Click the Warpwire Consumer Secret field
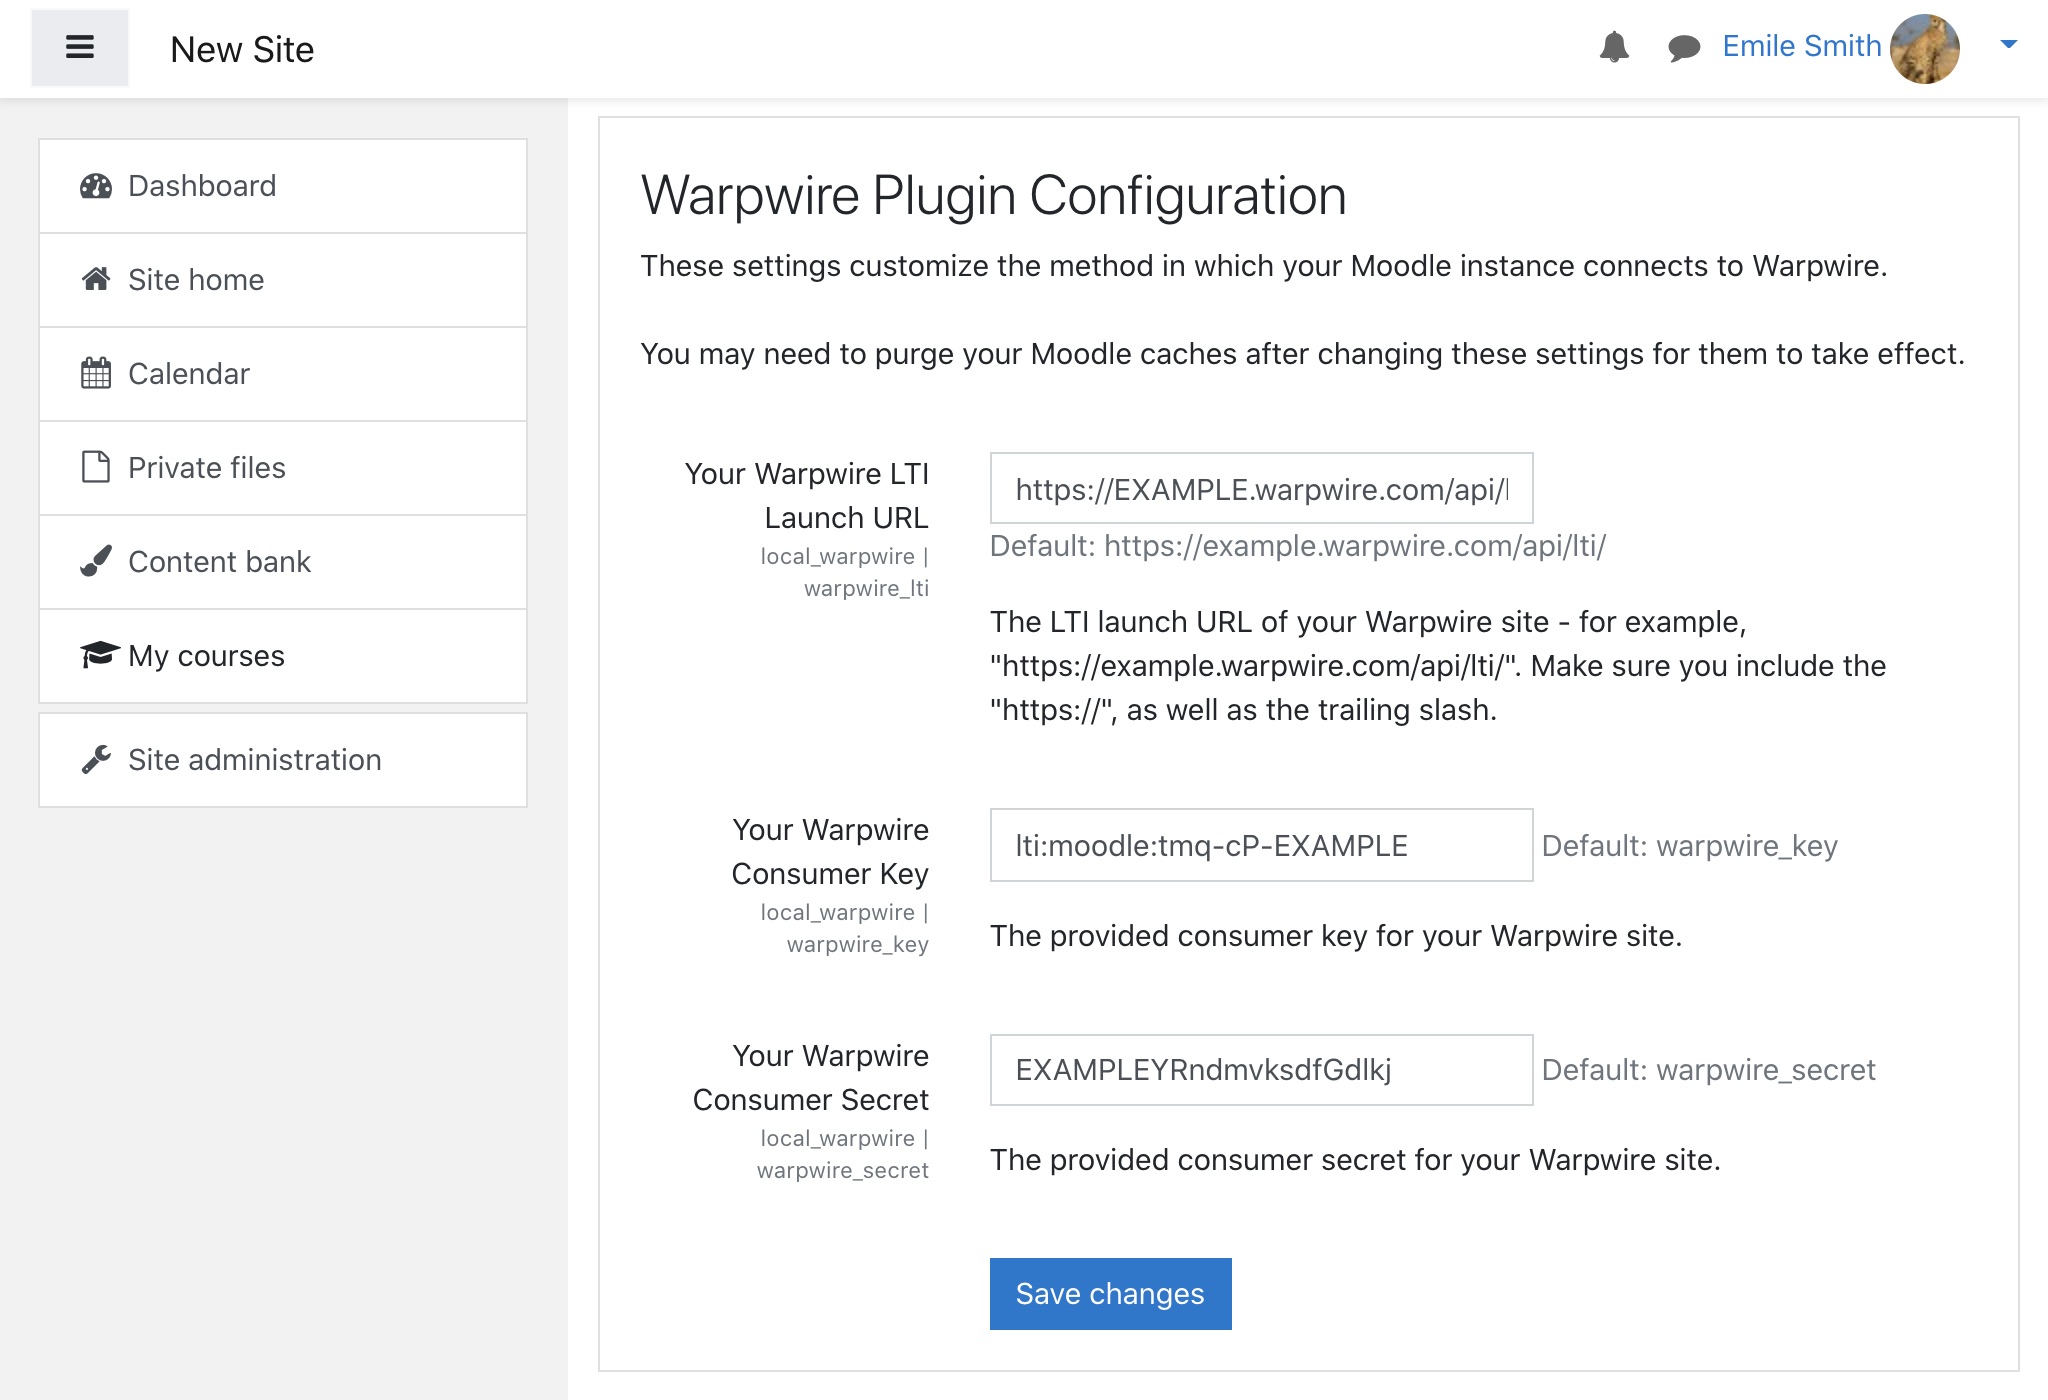The height and width of the screenshot is (1400, 2048). (x=1260, y=1070)
